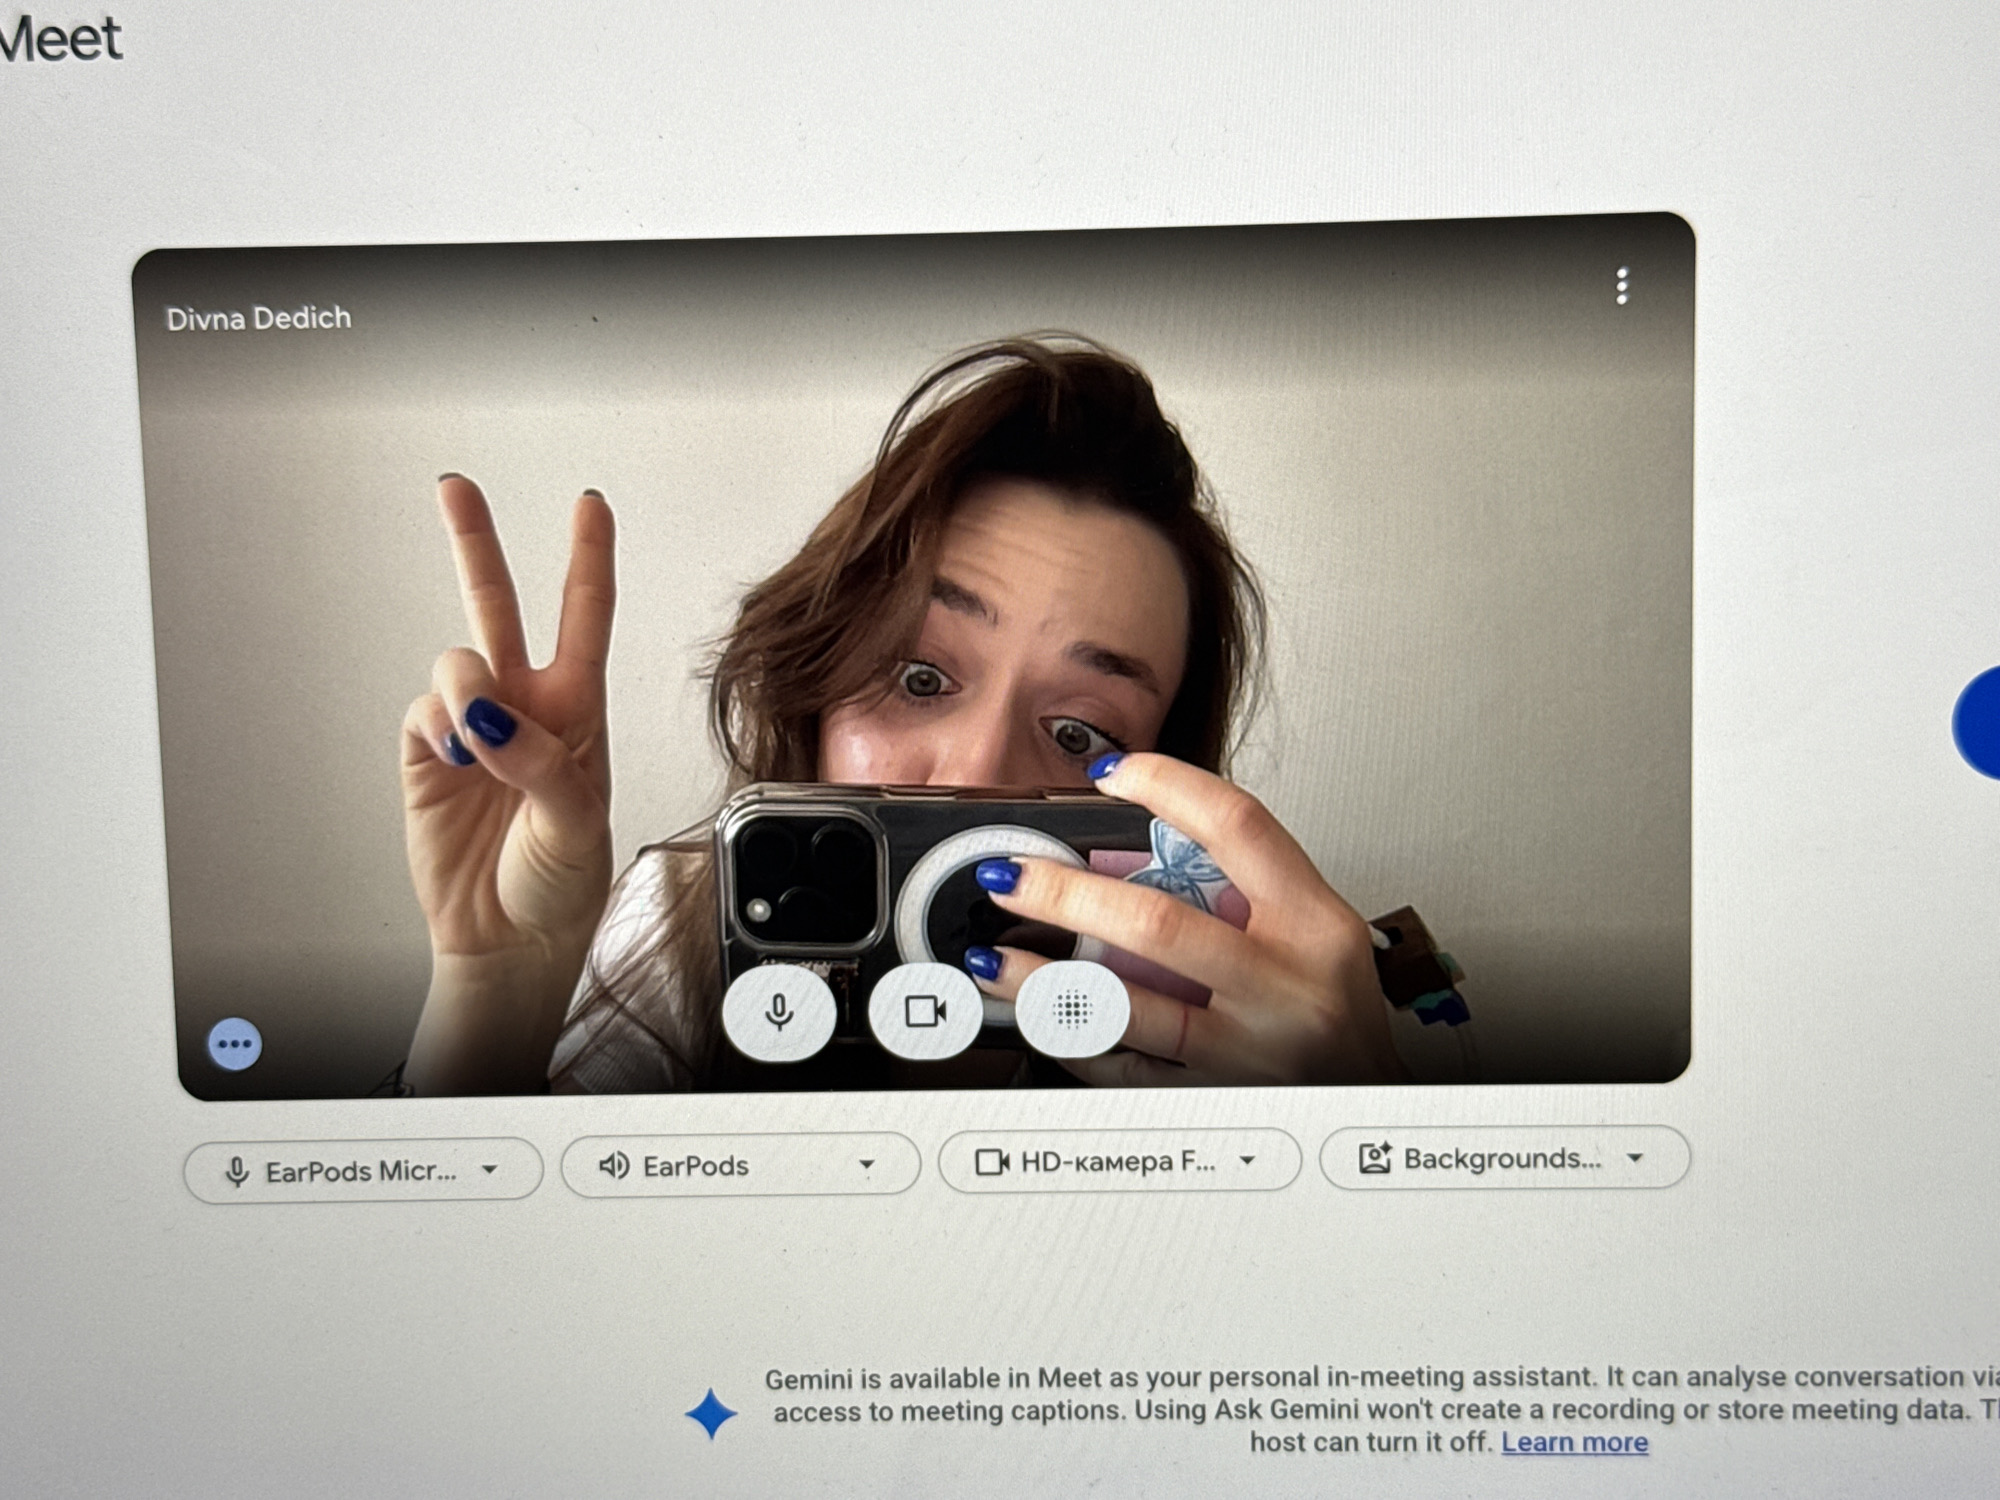This screenshot has width=2000, height=1500.
Task: Click the blue Gemini star icon
Action: [711, 1413]
